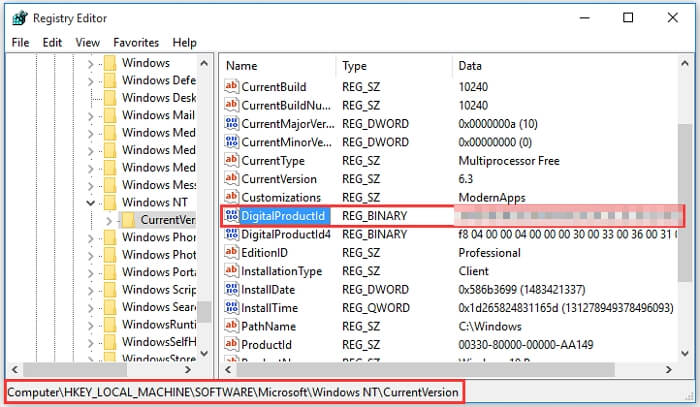
Task: Open the File menu
Action: pos(20,43)
